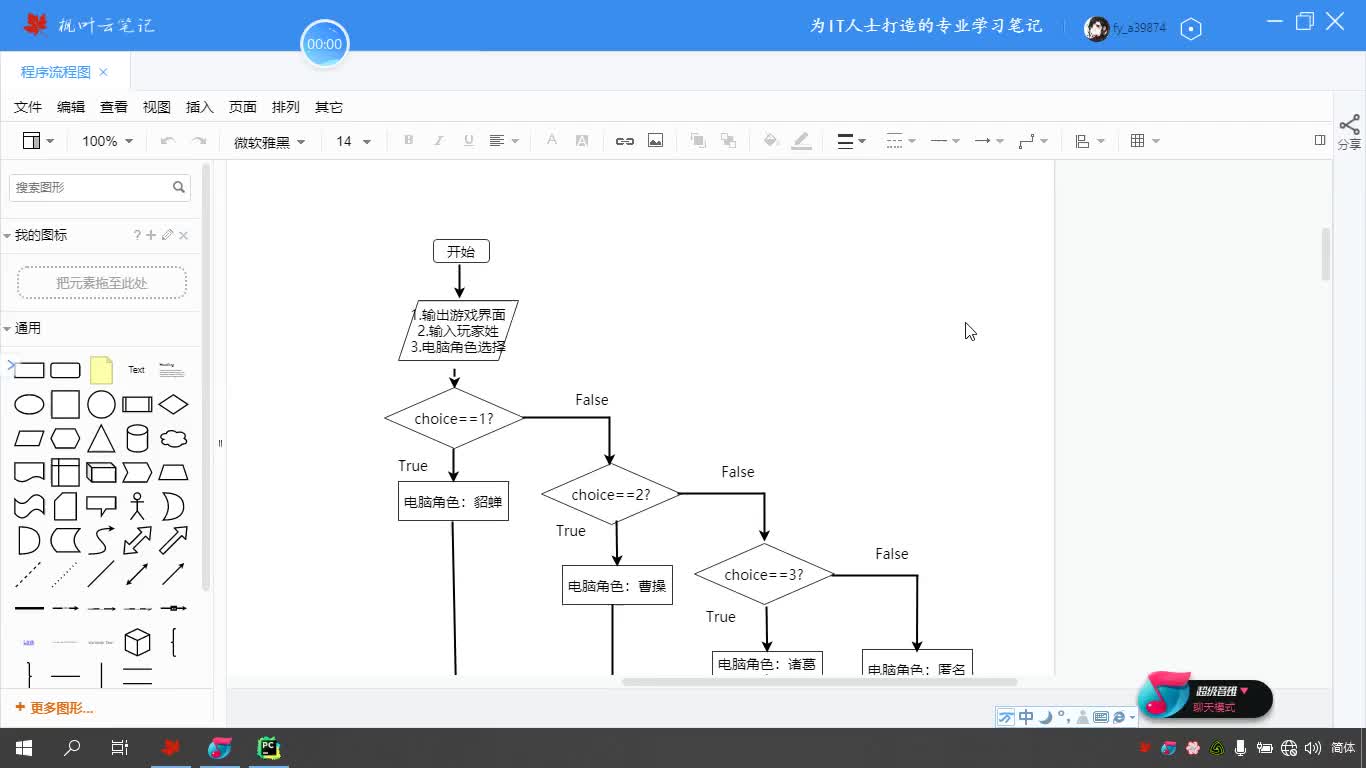Pick the cylinder shape
This screenshot has height=768, width=1366.
pyautogui.click(x=137, y=438)
